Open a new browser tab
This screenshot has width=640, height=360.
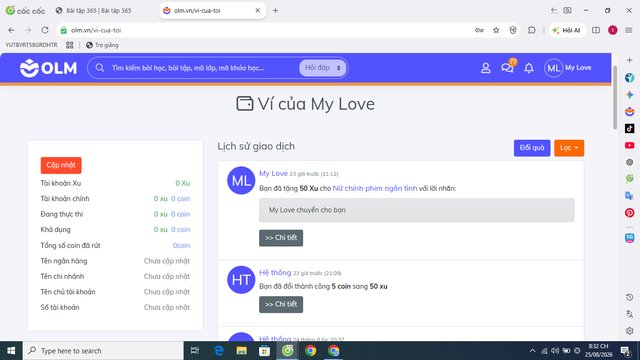click(x=276, y=11)
